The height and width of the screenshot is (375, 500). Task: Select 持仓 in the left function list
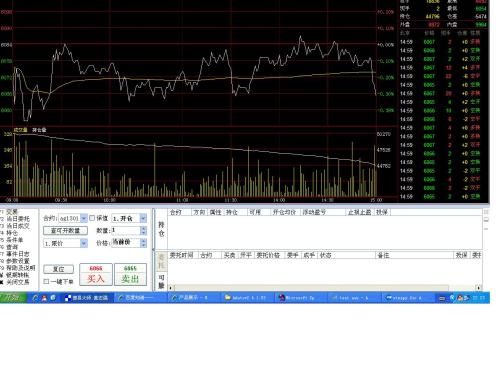[x=12, y=233]
